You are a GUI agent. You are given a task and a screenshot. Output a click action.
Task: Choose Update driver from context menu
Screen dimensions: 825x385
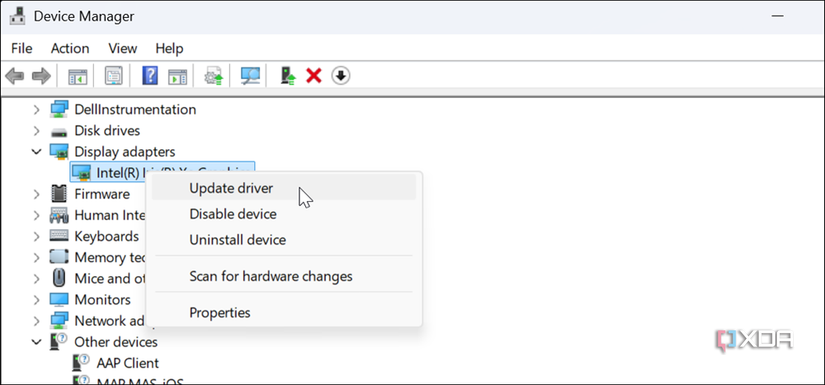pos(284,188)
